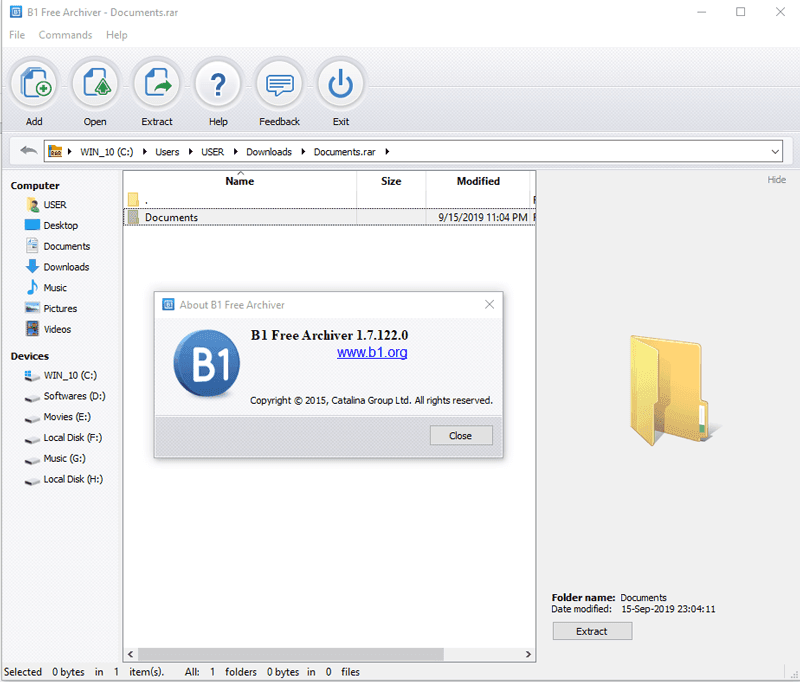Expand arrow after USER breadcrumb
800x682 pixels.
click(x=235, y=151)
